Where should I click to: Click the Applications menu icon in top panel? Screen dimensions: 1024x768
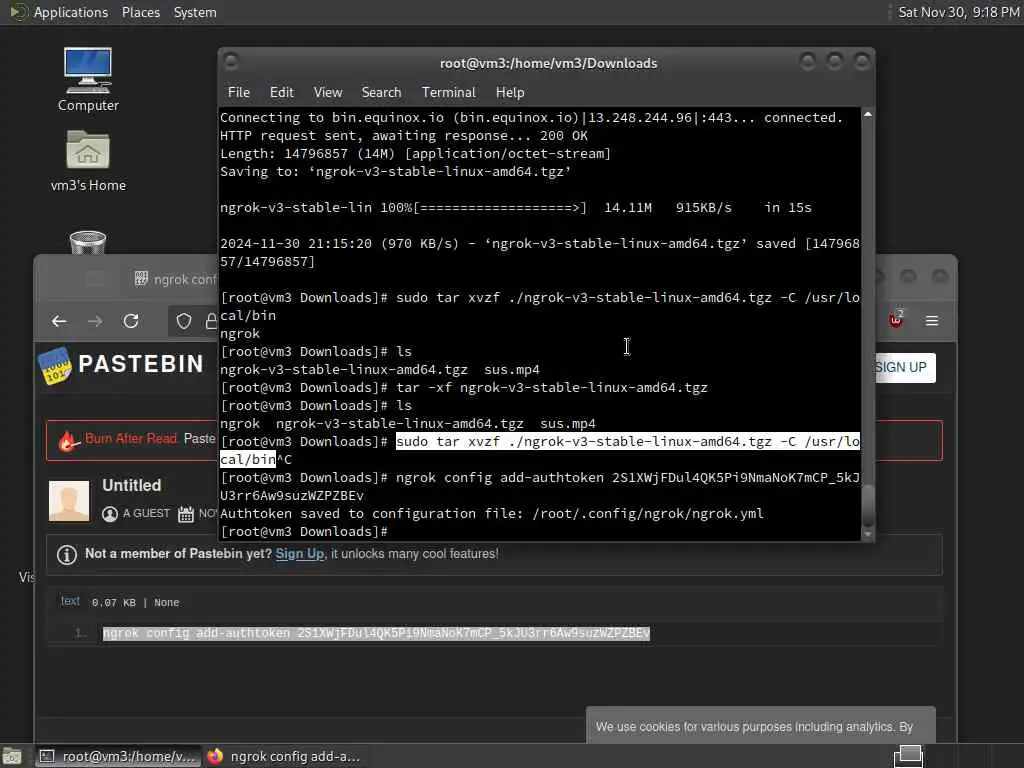(18, 12)
